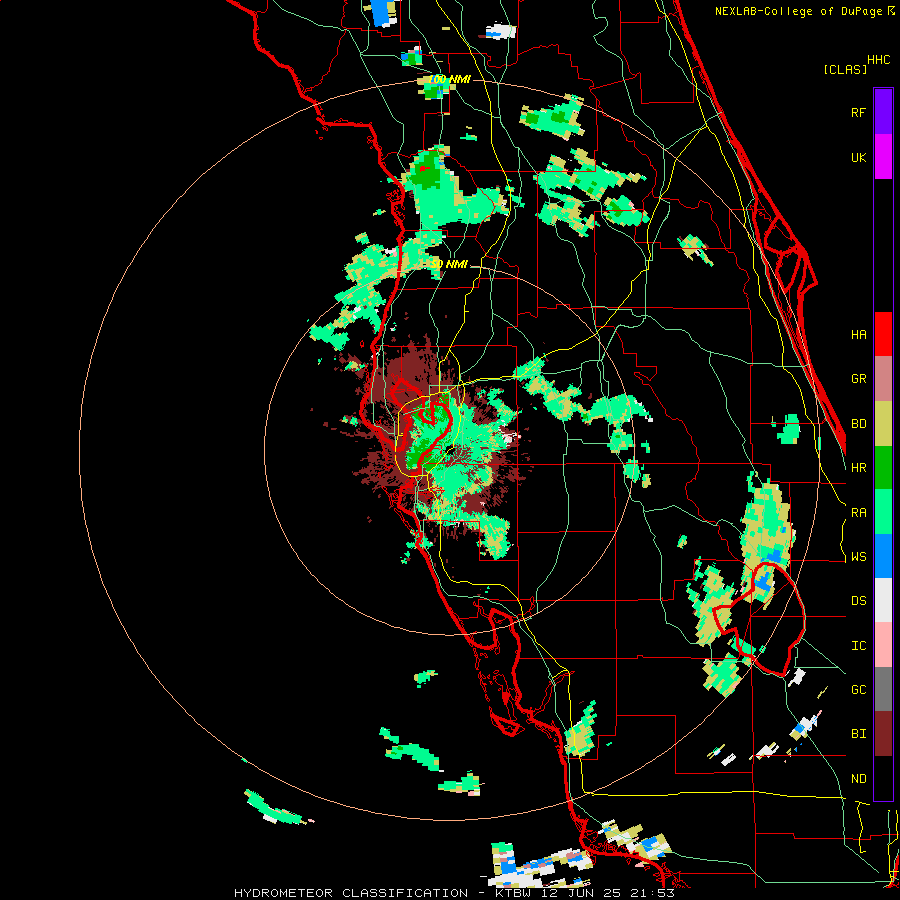Screen dimensions: 900x900
Task: Select the HR legend label
Action: pyautogui.click(x=858, y=468)
